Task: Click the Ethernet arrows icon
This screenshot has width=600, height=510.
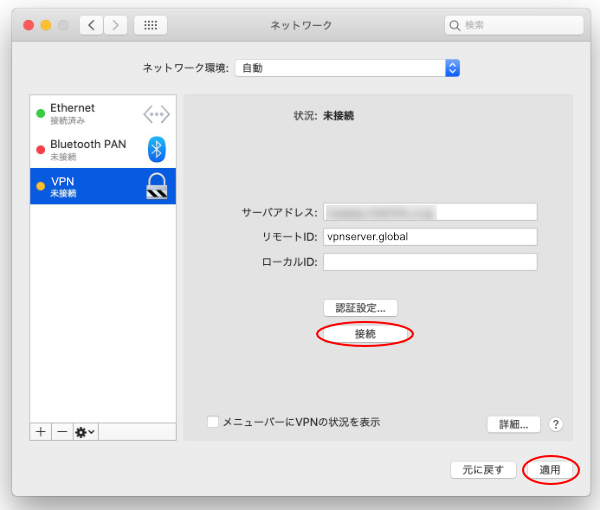Action: (156, 114)
